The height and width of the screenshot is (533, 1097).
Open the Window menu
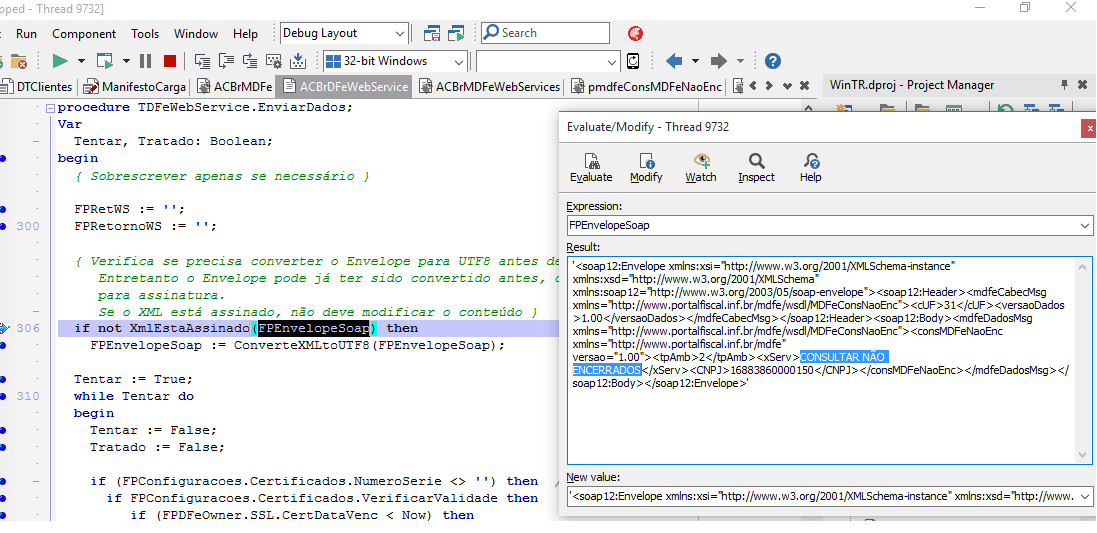[196, 34]
